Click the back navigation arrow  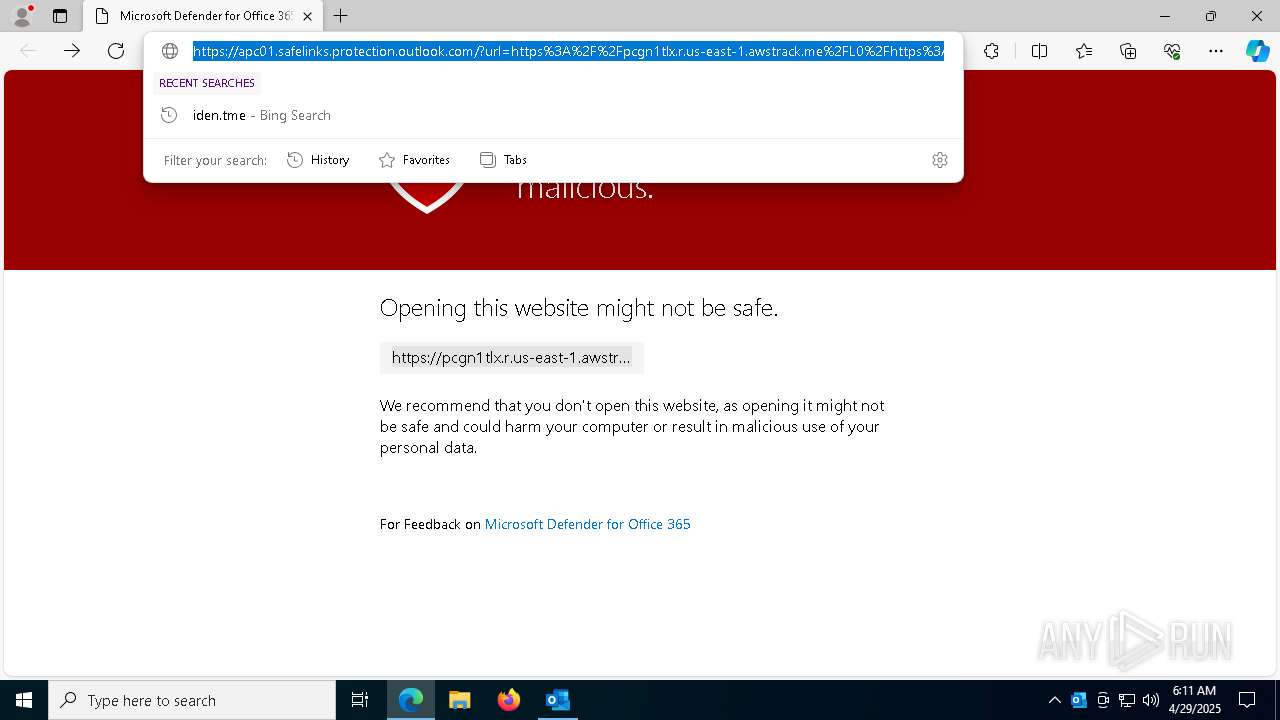point(28,51)
